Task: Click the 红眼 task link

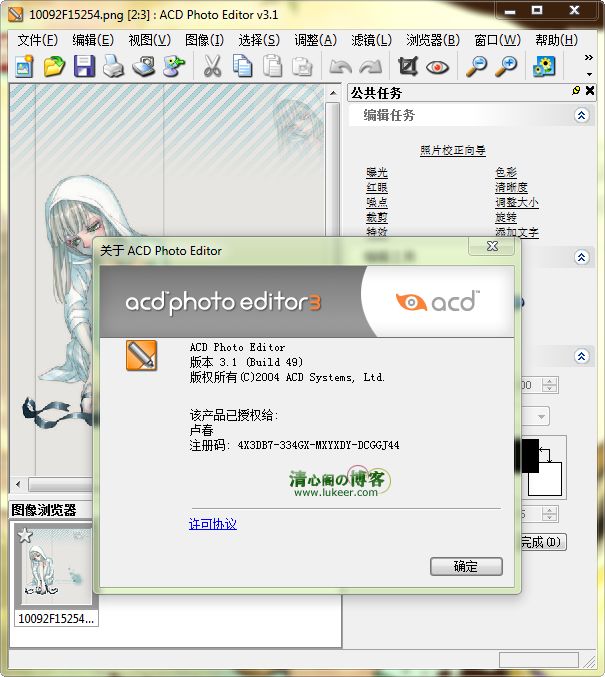Action: 377,187
